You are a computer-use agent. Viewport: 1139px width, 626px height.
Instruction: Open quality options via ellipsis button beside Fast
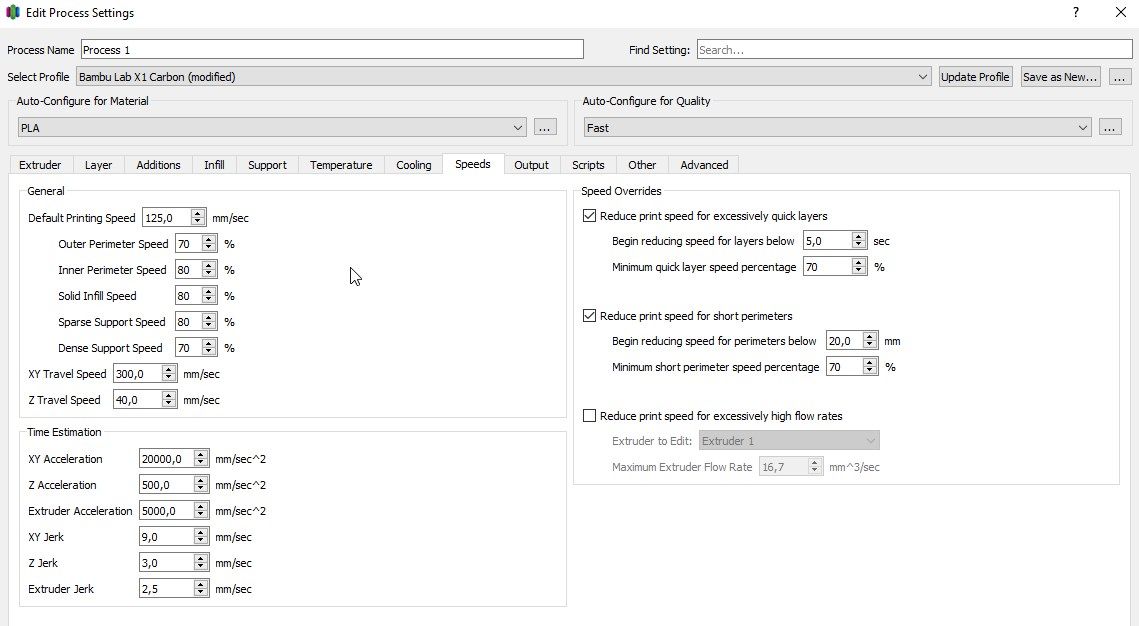click(x=1110, y=128)
